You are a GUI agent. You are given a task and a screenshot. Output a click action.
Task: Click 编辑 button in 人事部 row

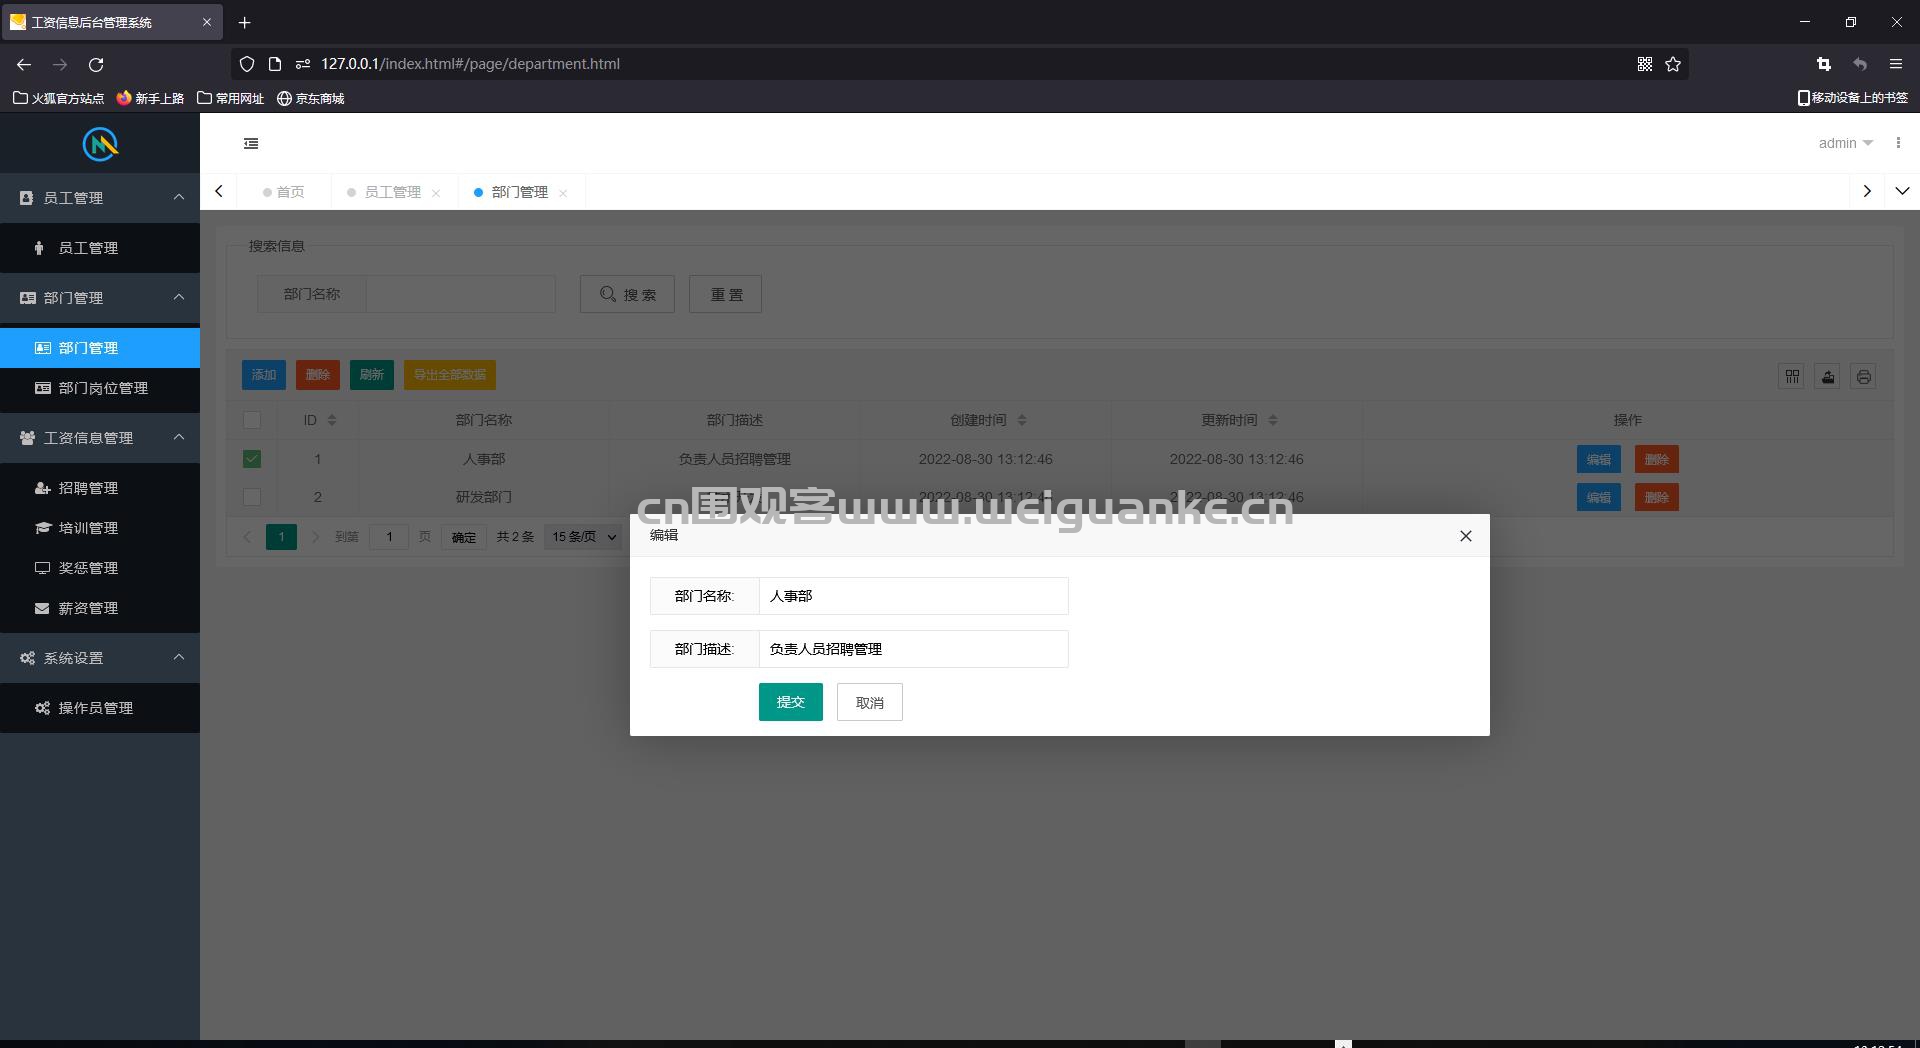pyautogui.click(x=1598, y=459)
